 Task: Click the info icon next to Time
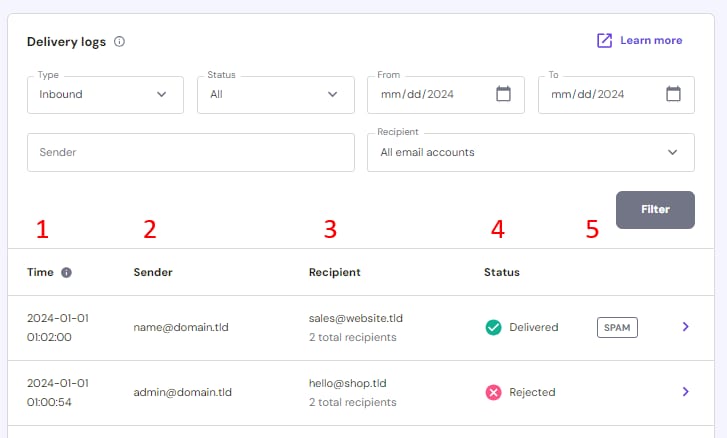click(67, 272)
